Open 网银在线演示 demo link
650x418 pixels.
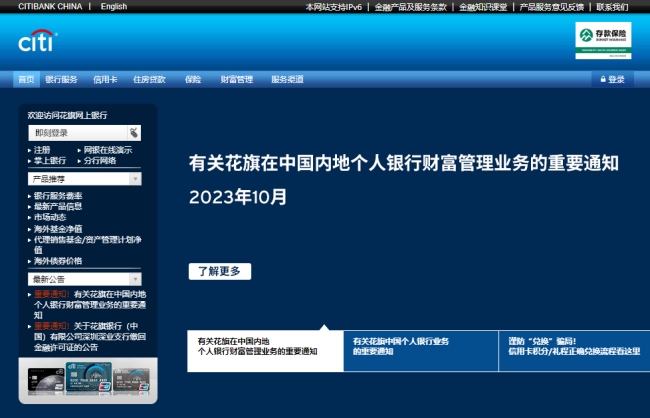tap(108, 150)
